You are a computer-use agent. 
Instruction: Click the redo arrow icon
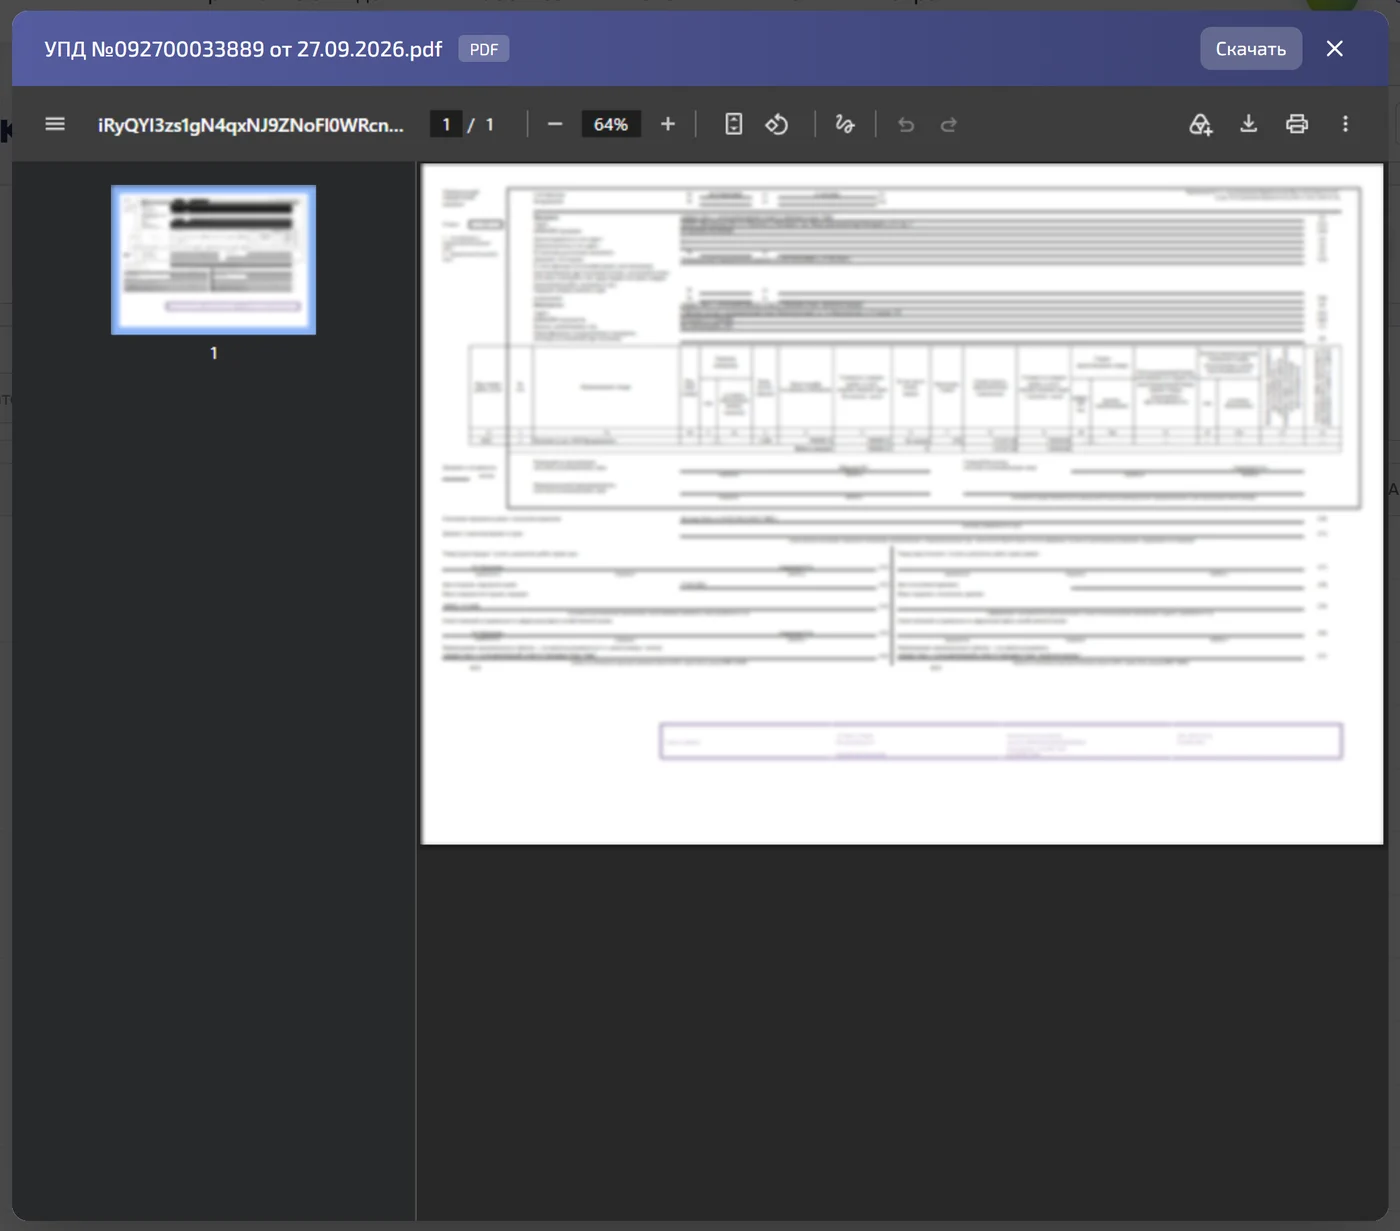(949, 124)
